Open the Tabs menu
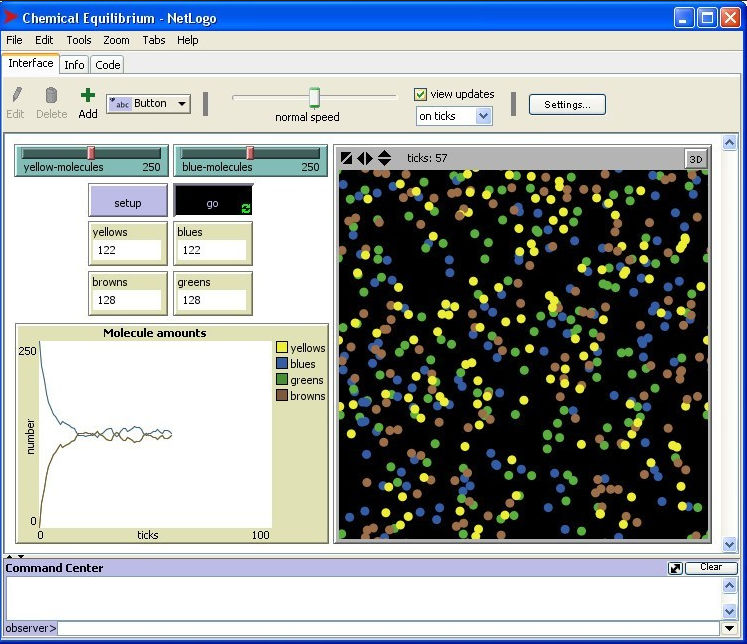 click(154, 40)
